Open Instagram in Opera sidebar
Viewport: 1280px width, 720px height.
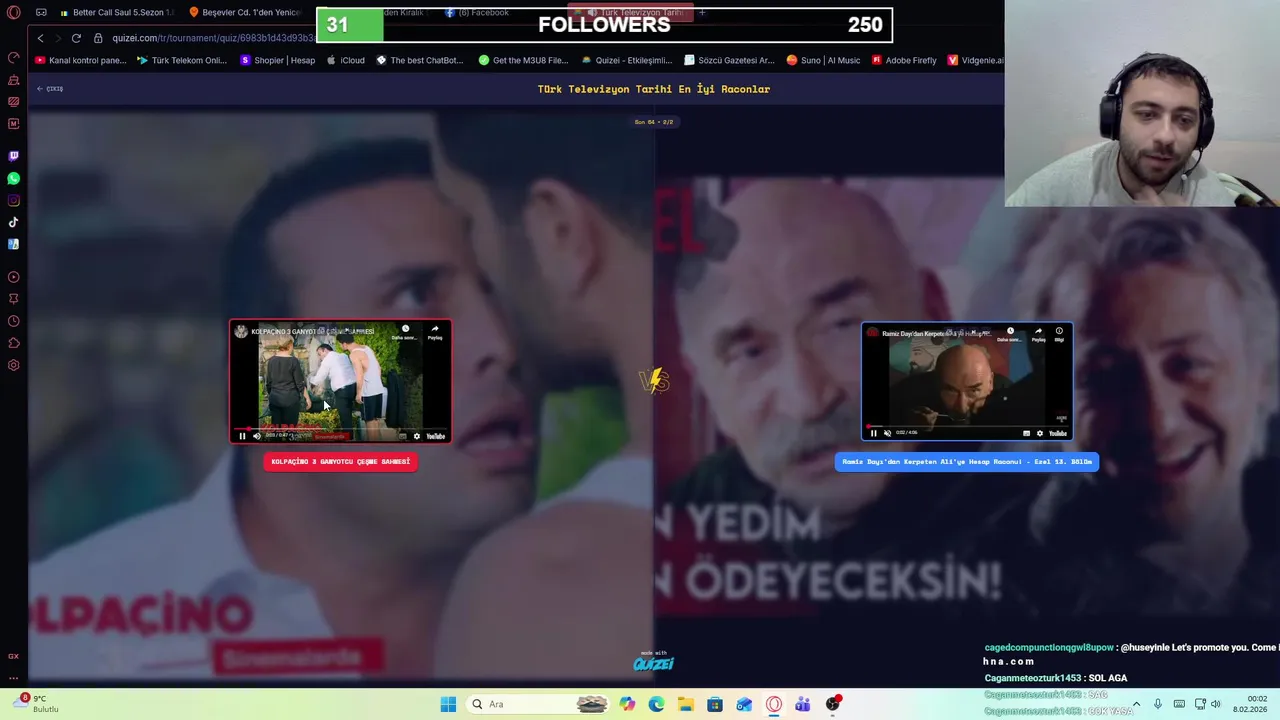[14, 200]
